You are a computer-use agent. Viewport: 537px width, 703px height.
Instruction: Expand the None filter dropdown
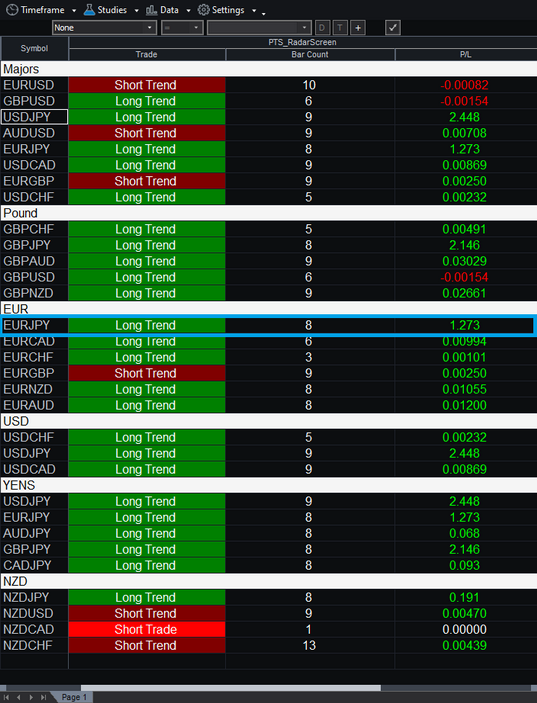104,28
